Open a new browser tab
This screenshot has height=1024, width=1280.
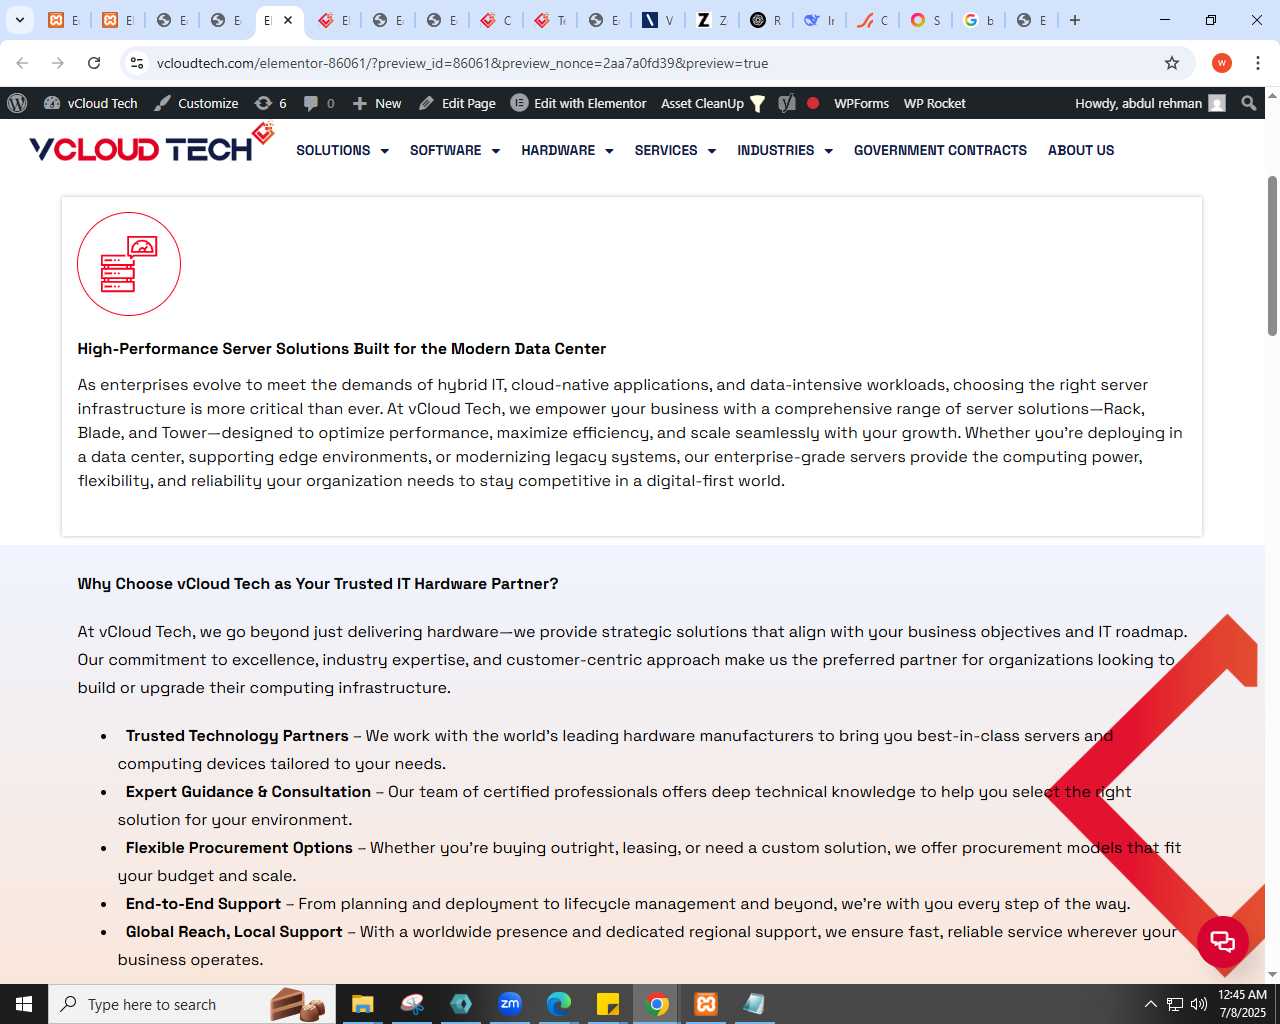(1075, 20)
